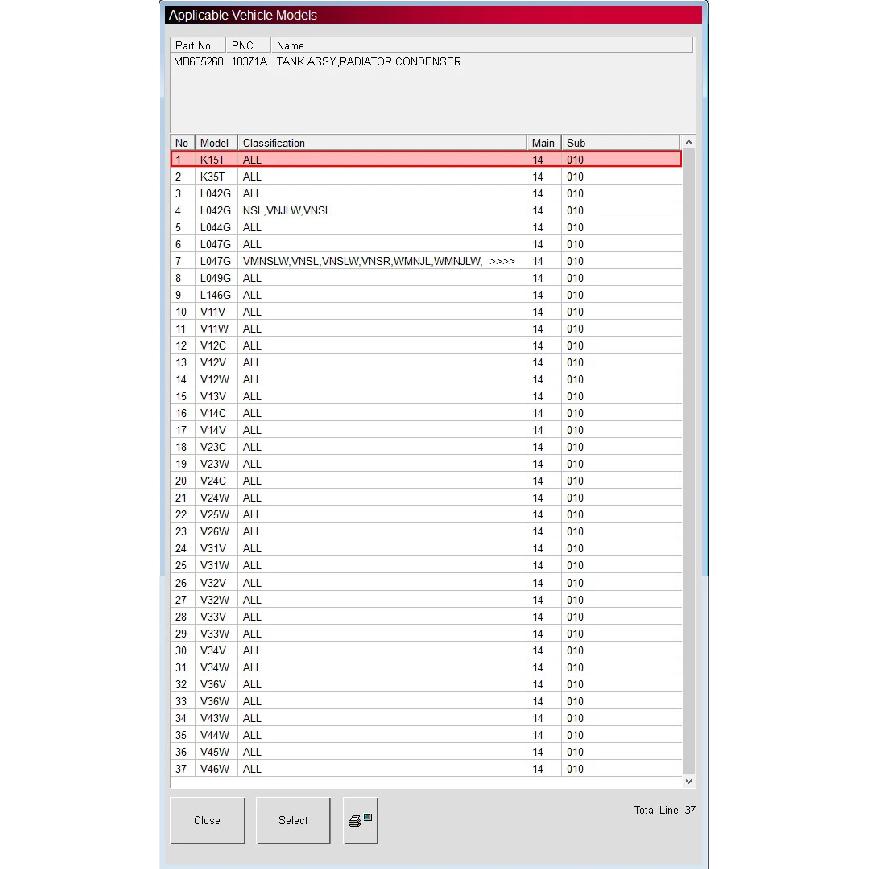Click the TANK ASSY,RADIATOR CONDENSER part name
The width and height of the screenshot is (869, 869).
369,62
